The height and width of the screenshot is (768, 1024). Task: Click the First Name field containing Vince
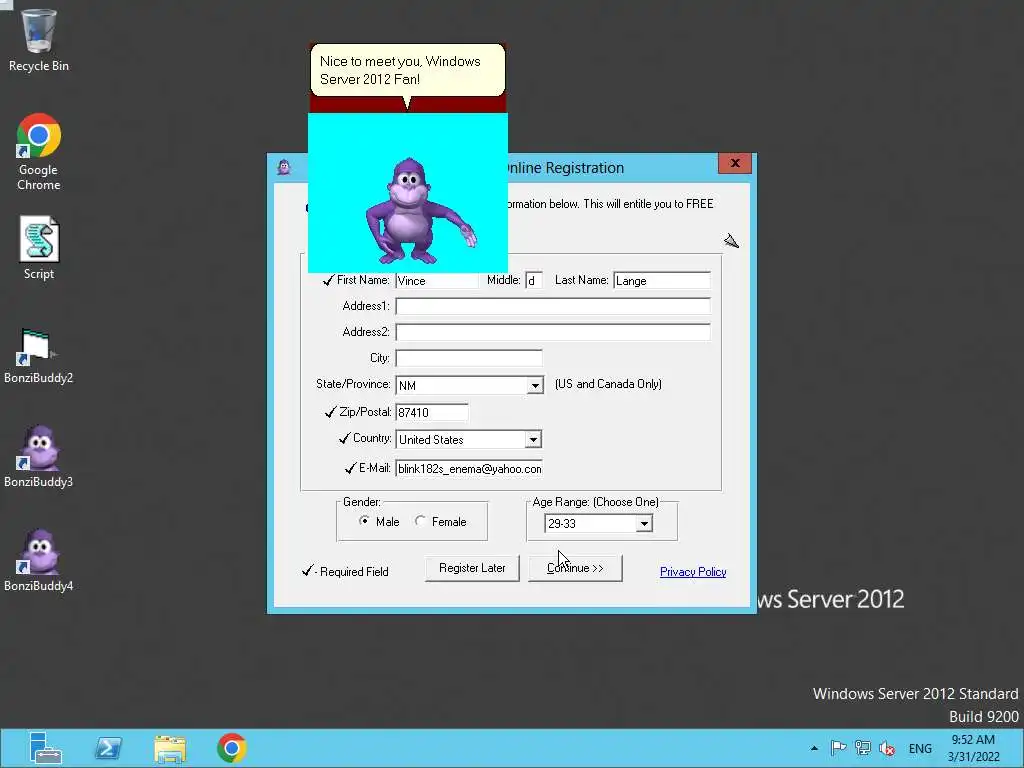(x=437, y=281)
